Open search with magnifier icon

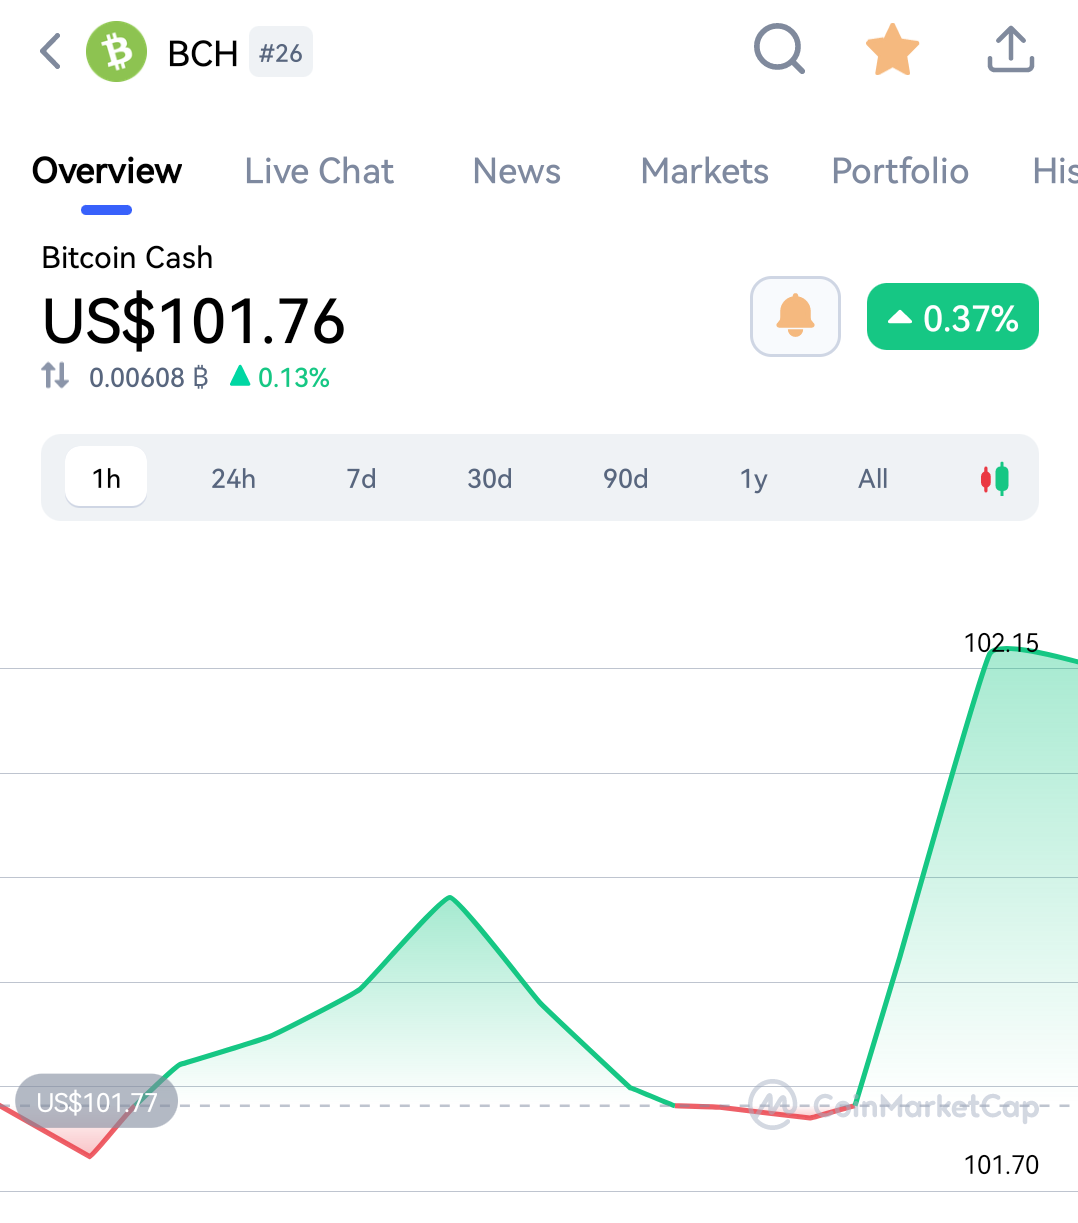[779, 50]
